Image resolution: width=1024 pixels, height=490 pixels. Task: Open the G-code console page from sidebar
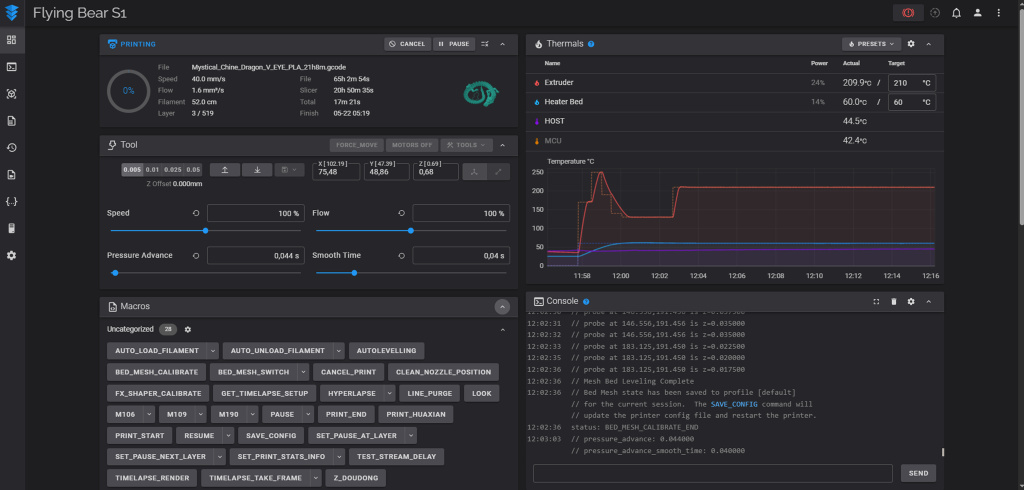pos(11,67)
